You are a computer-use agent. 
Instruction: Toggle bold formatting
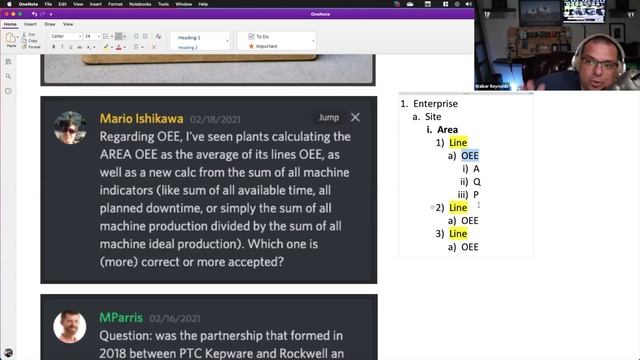point(53,47)
